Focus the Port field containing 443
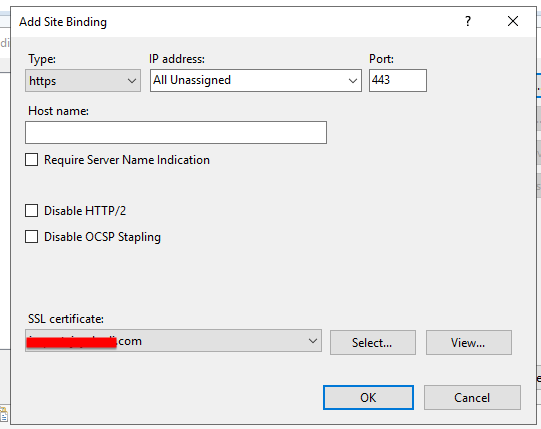Screen dimensions: 541x429 point(397,80)
